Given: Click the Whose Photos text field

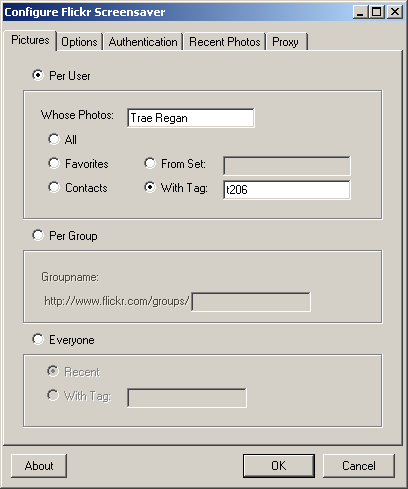Looking at the screenshot, I should point(191,118).
